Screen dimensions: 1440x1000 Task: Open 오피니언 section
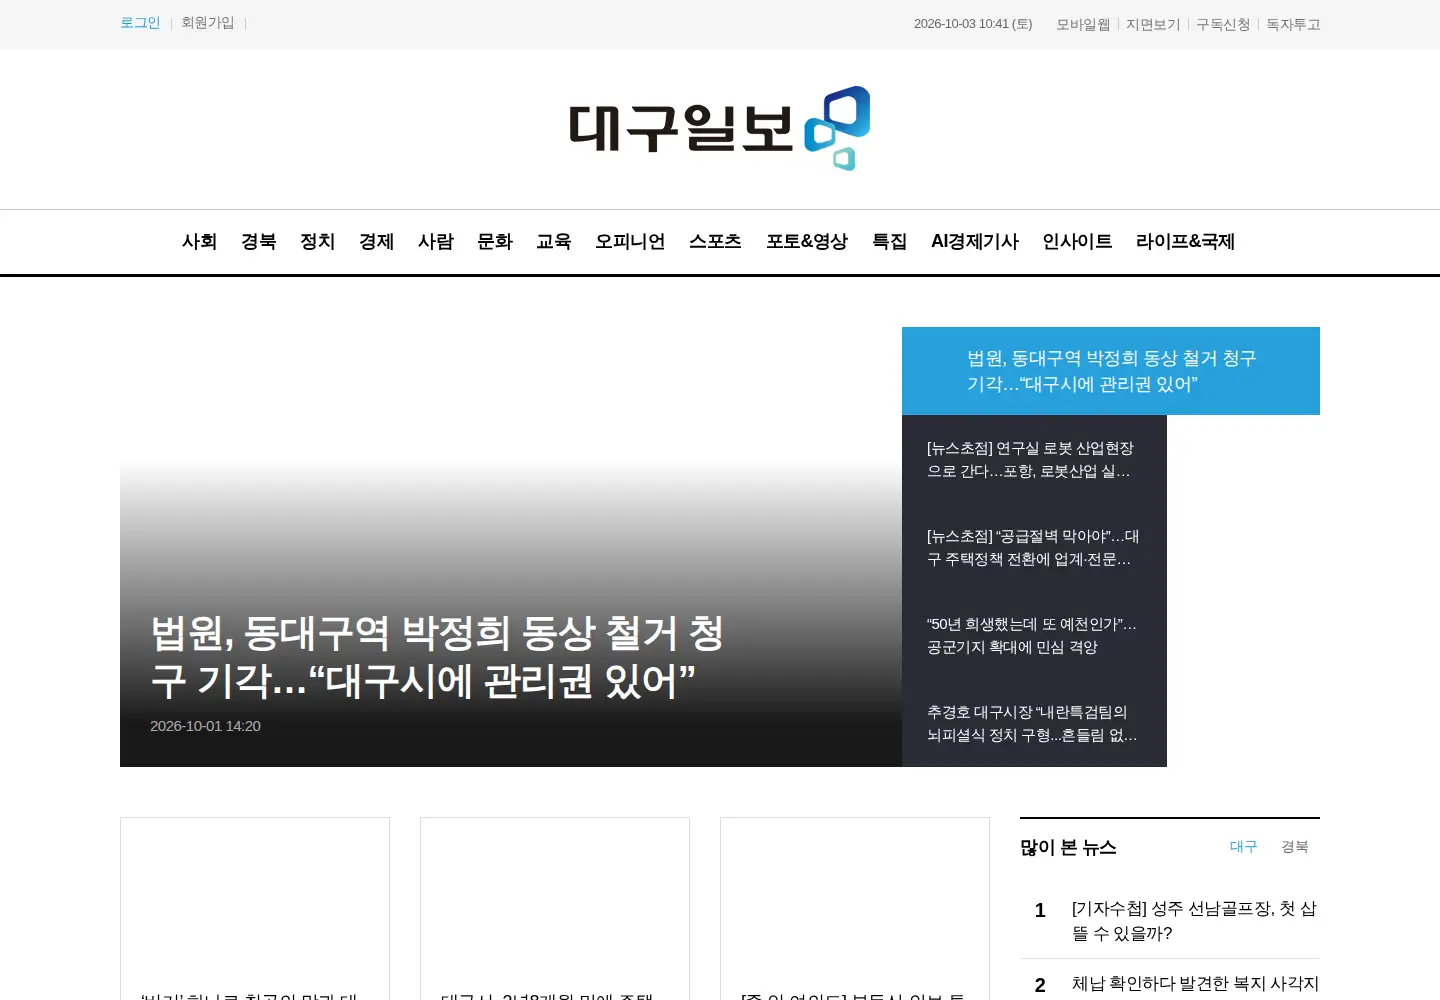pyautogui.click(x=630, y=242)
